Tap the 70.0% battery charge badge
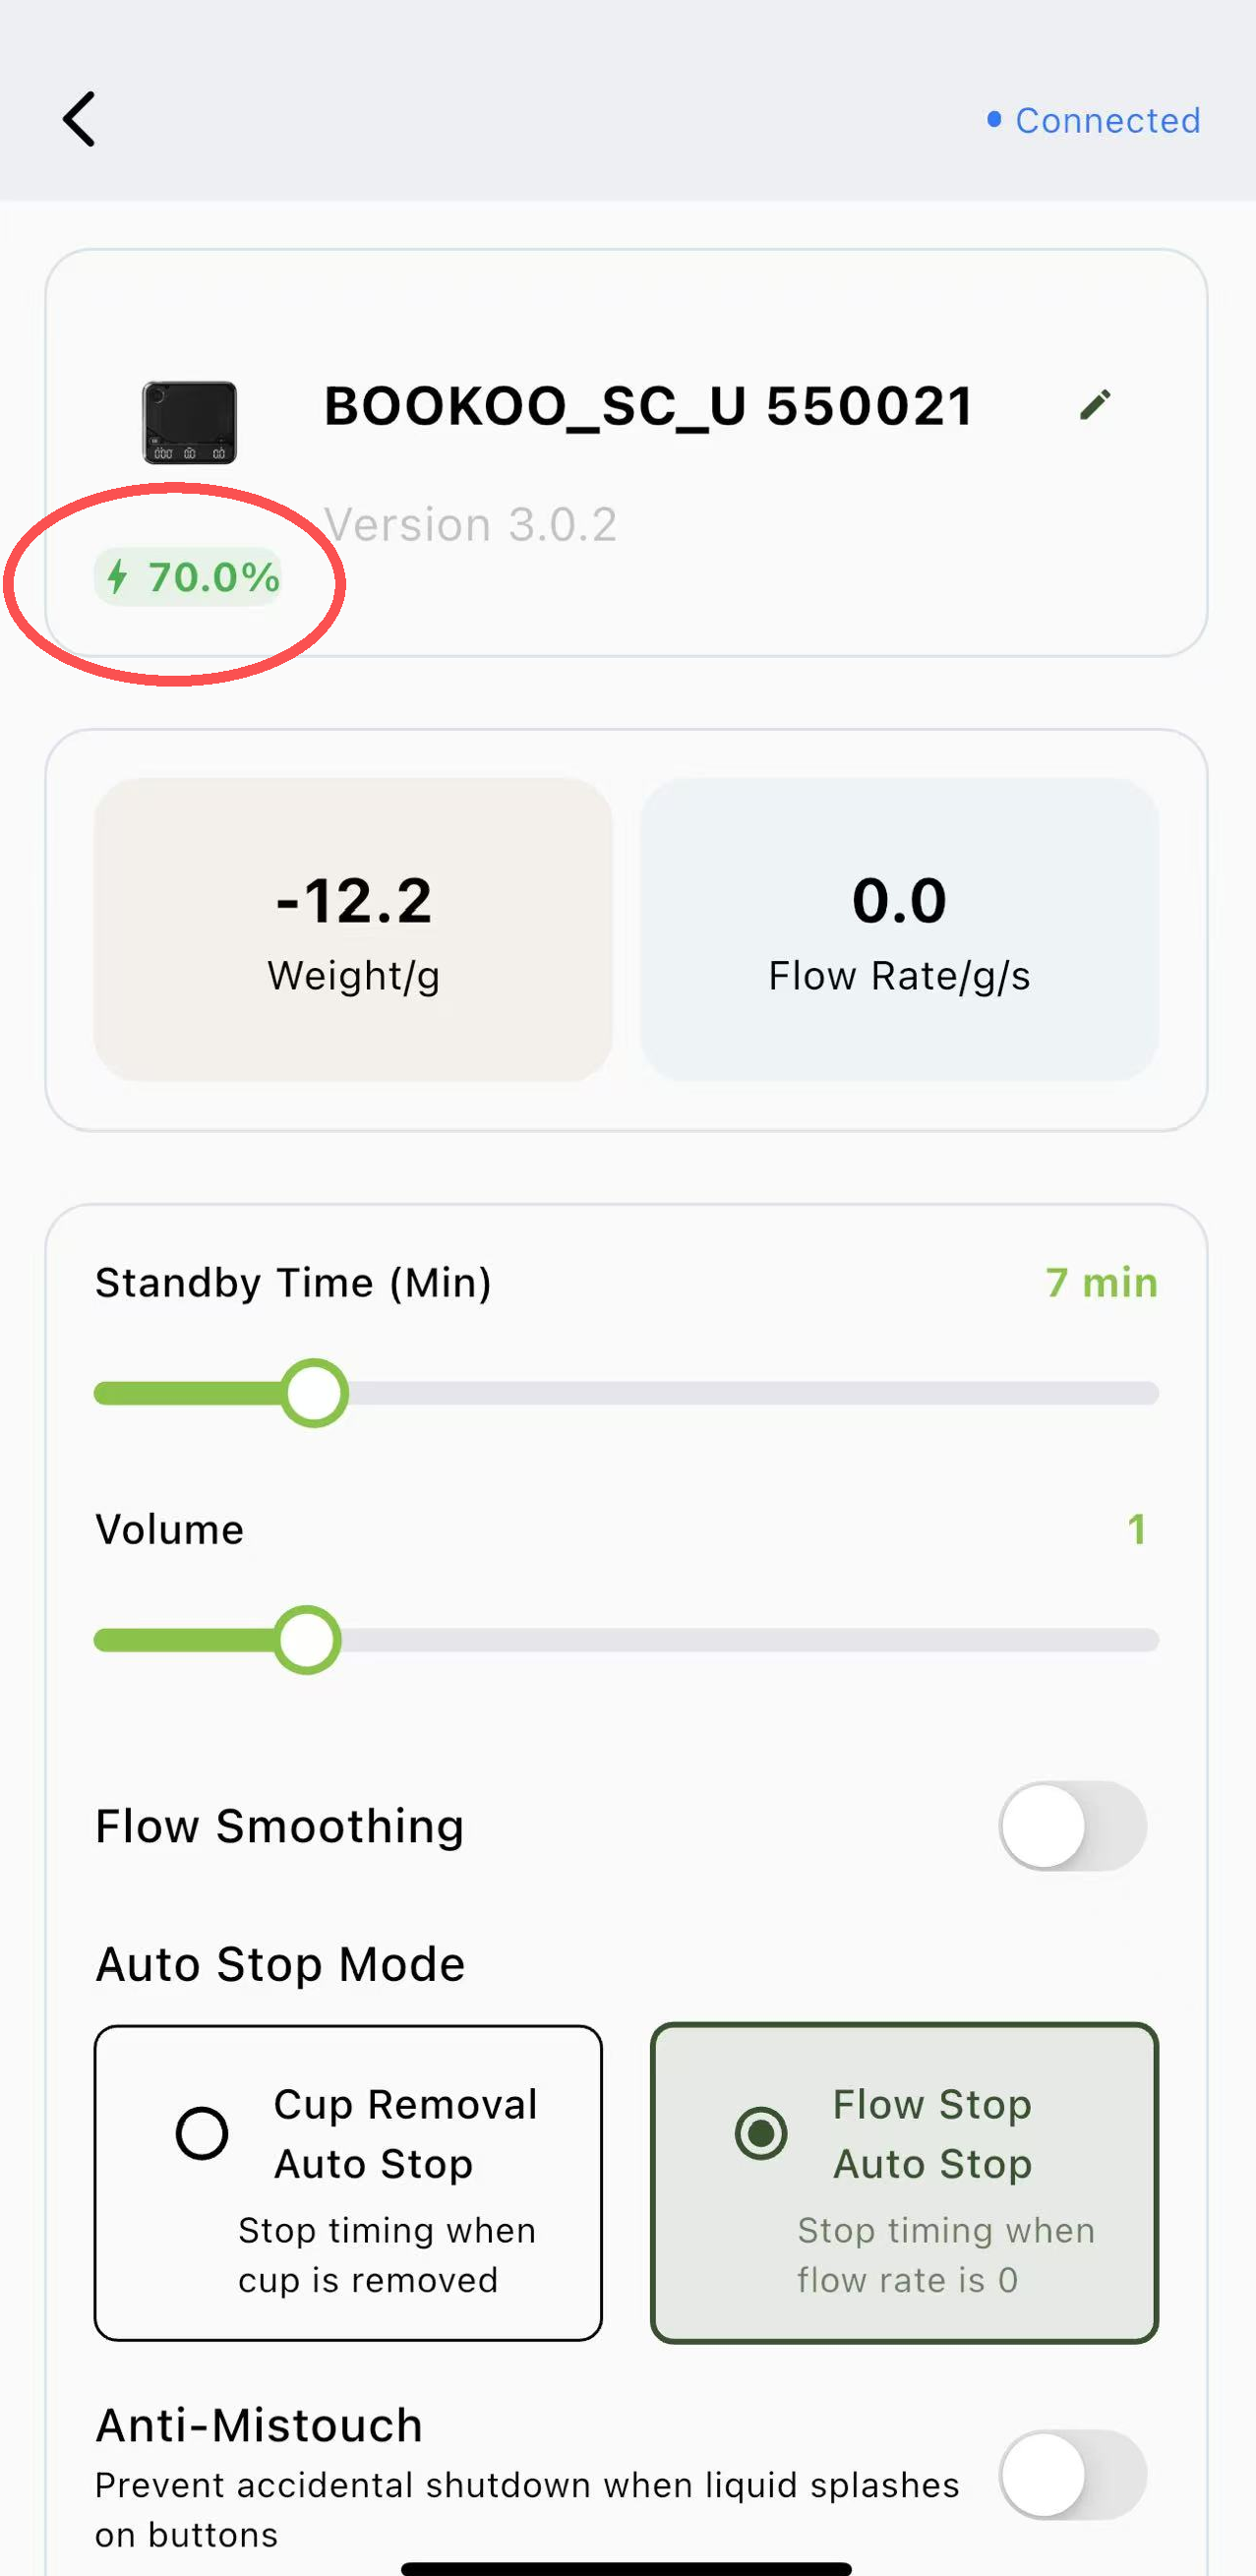Screen dimensions: 1256x2576 pos(189,577)
